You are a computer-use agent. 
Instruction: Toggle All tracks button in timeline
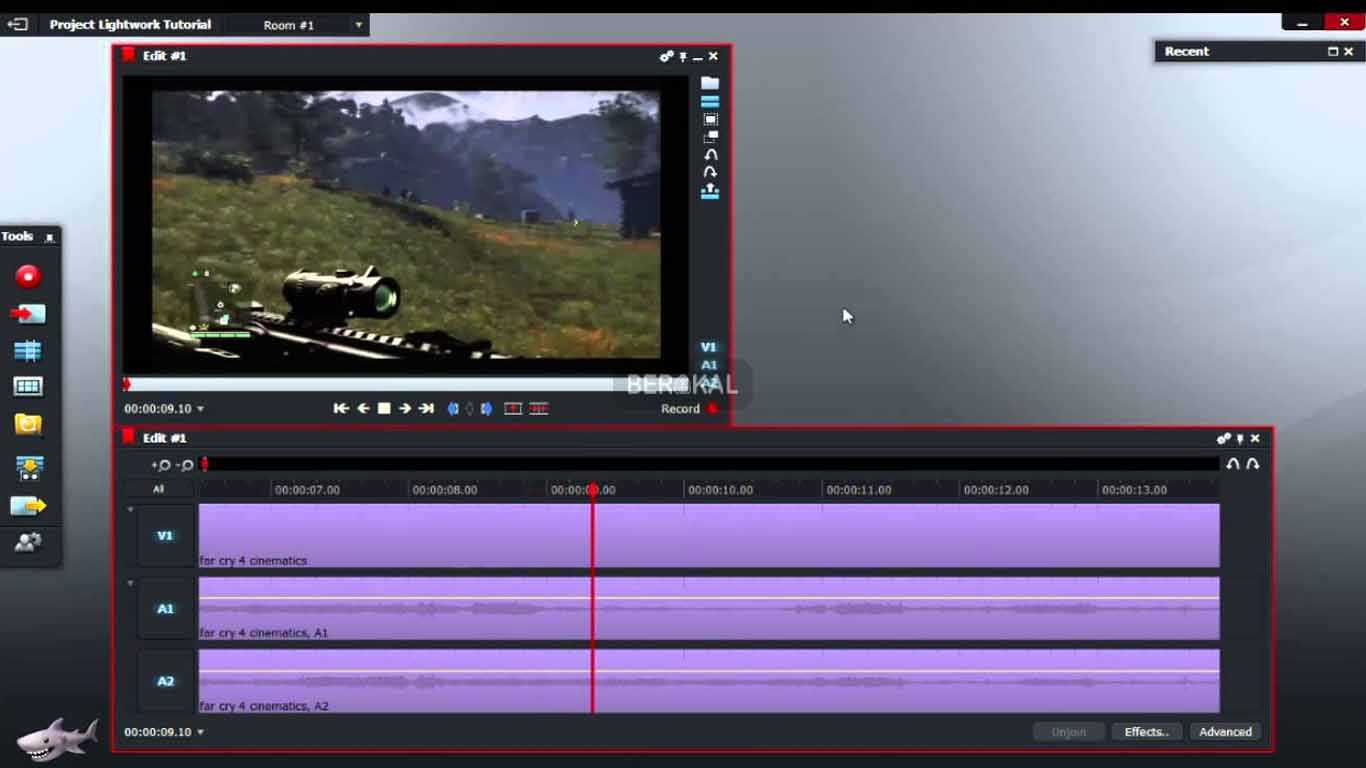(158, 489)
